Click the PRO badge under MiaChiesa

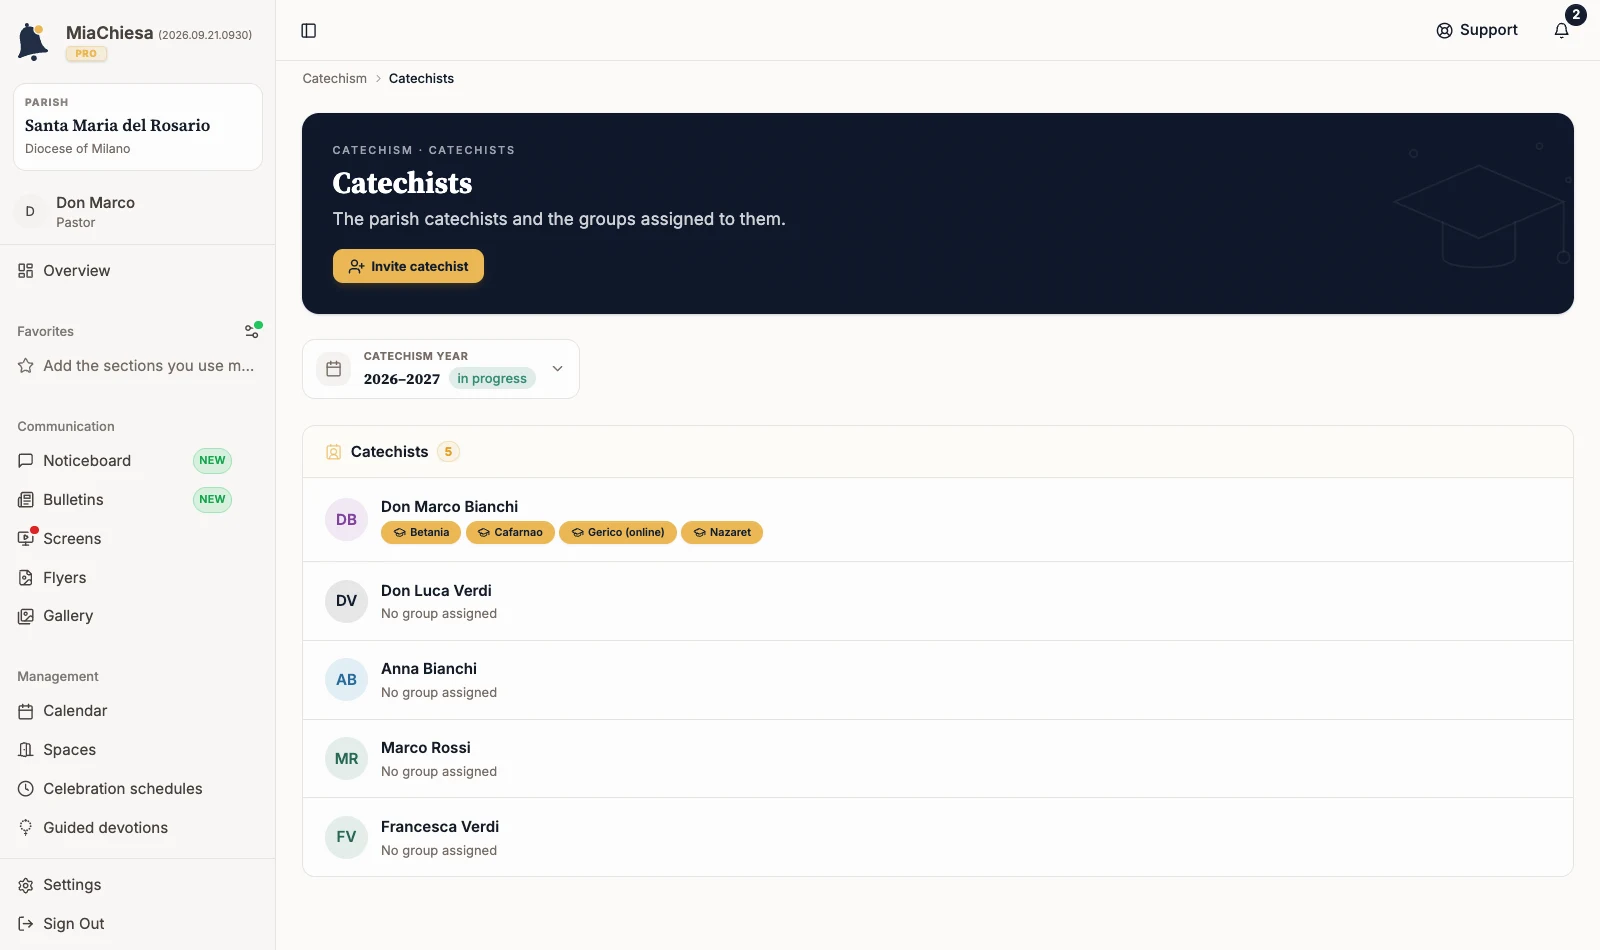click(x=87, y=54)
